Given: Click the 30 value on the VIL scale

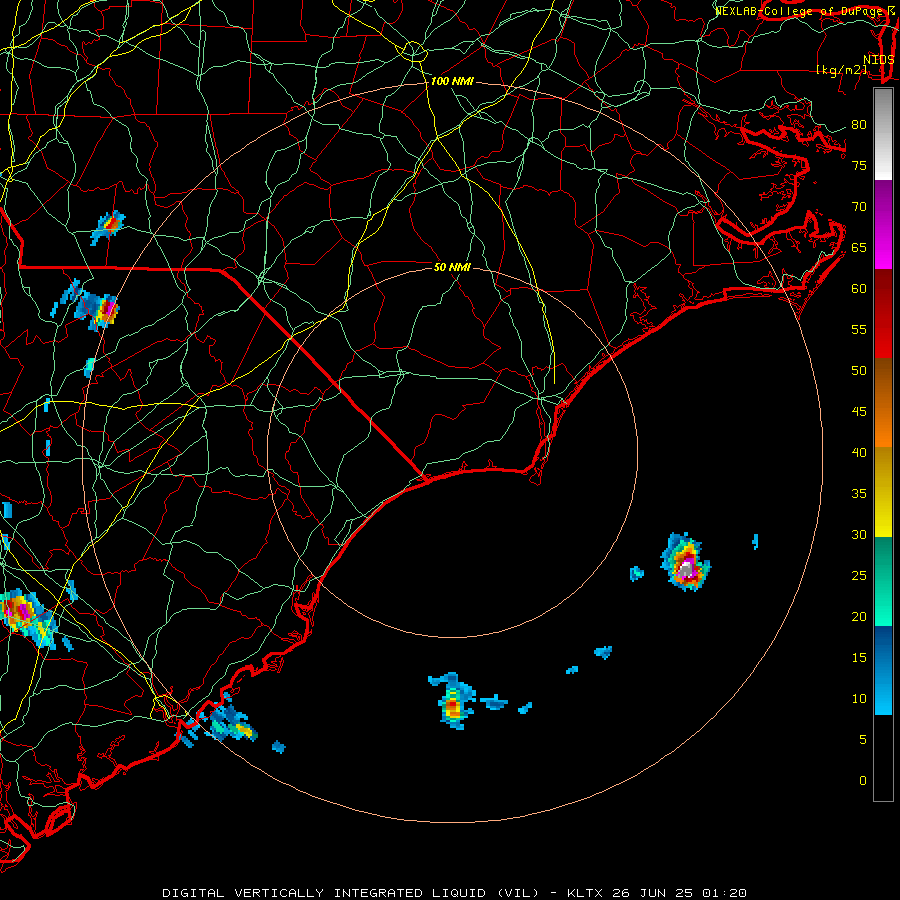Looking at the screenshot, I should [x=859, y=534].
